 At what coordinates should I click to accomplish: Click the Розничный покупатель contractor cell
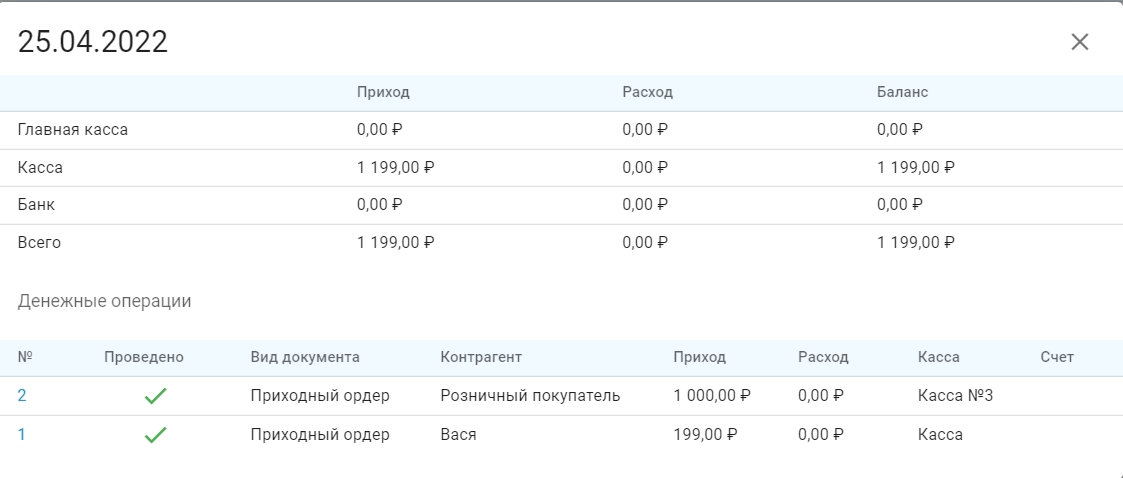pos(530,396)
